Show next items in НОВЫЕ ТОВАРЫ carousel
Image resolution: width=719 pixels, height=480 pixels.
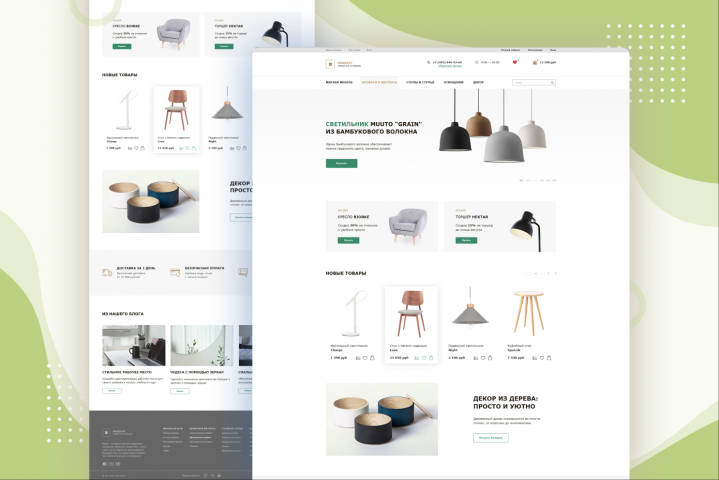coord(555,273)
